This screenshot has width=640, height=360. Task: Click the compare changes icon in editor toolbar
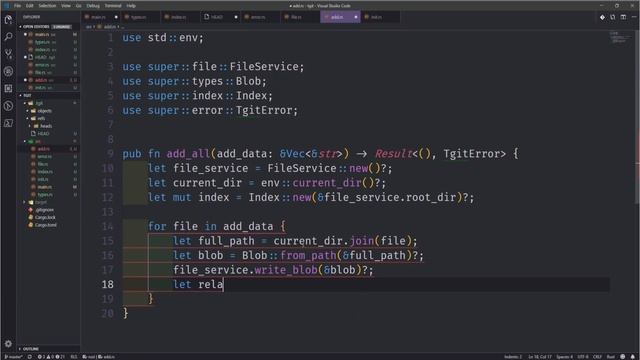click(x=613, y=17)
